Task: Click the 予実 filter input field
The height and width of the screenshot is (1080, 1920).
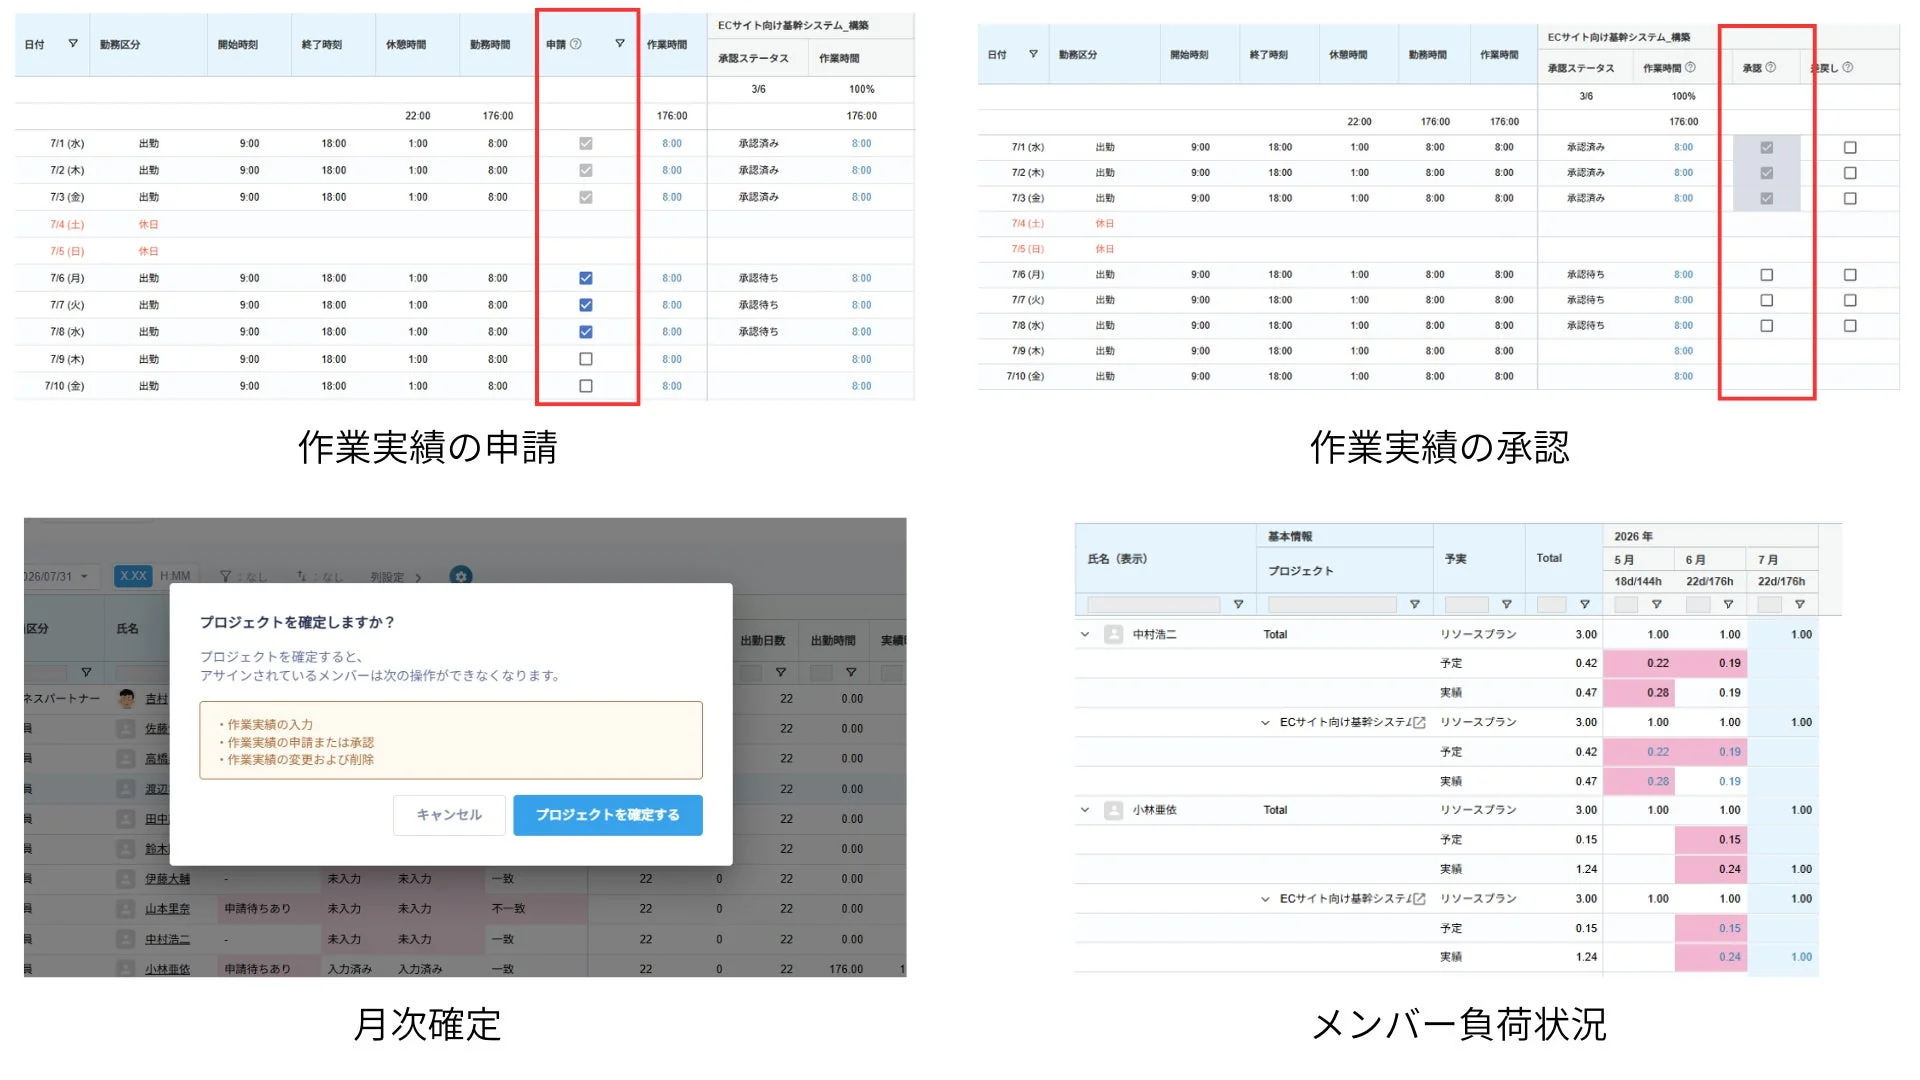Action: (1467, 605)
